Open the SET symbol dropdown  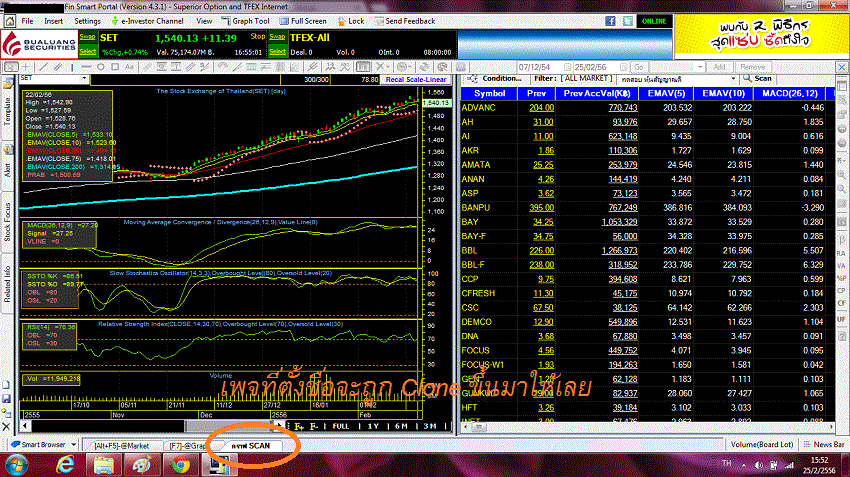[84, 79]
